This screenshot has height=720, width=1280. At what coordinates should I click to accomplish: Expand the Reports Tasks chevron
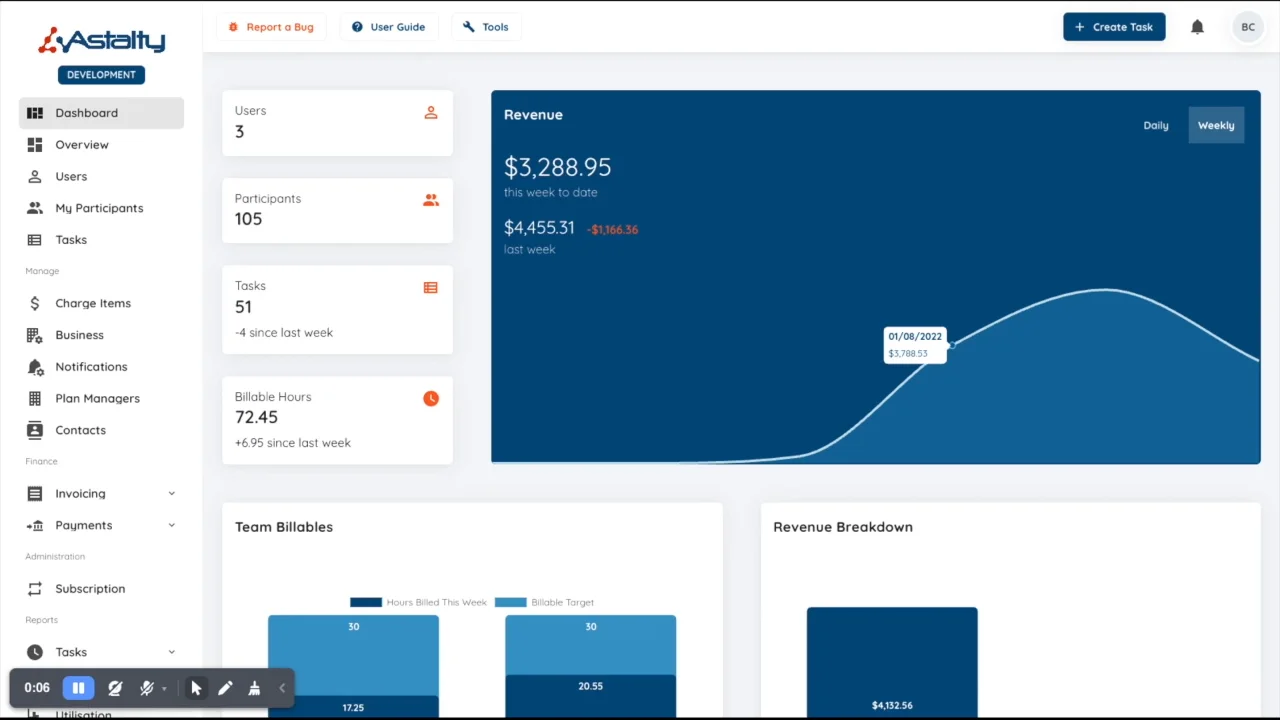(x=171, y=652)
